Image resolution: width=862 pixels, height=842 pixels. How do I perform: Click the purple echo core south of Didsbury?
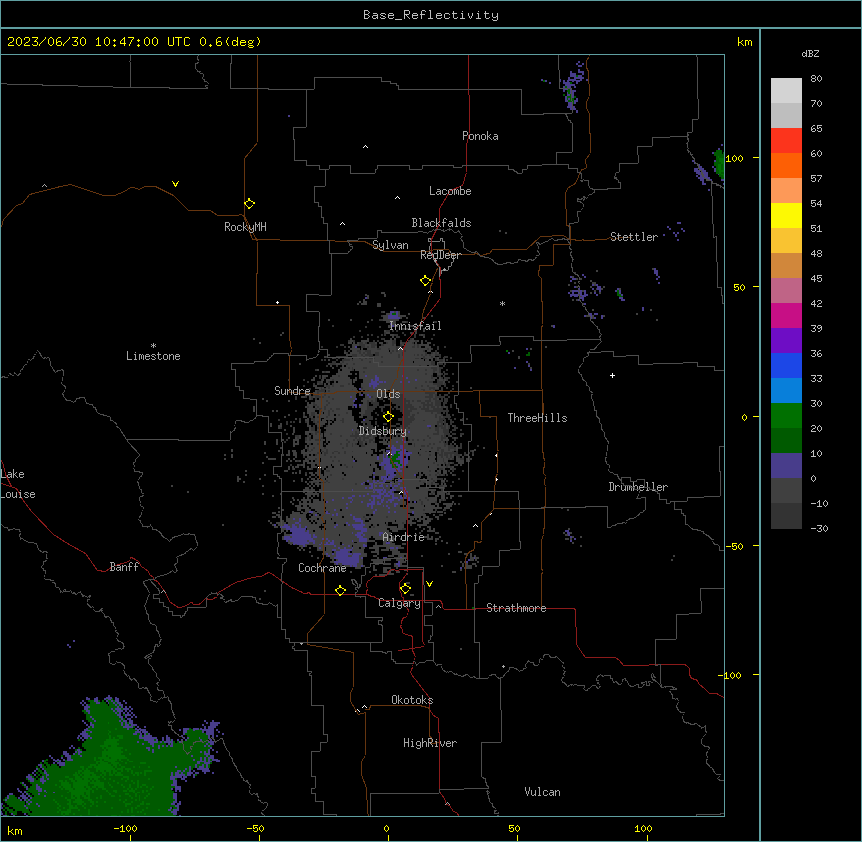pyautogui.click(x=394, y=462)
